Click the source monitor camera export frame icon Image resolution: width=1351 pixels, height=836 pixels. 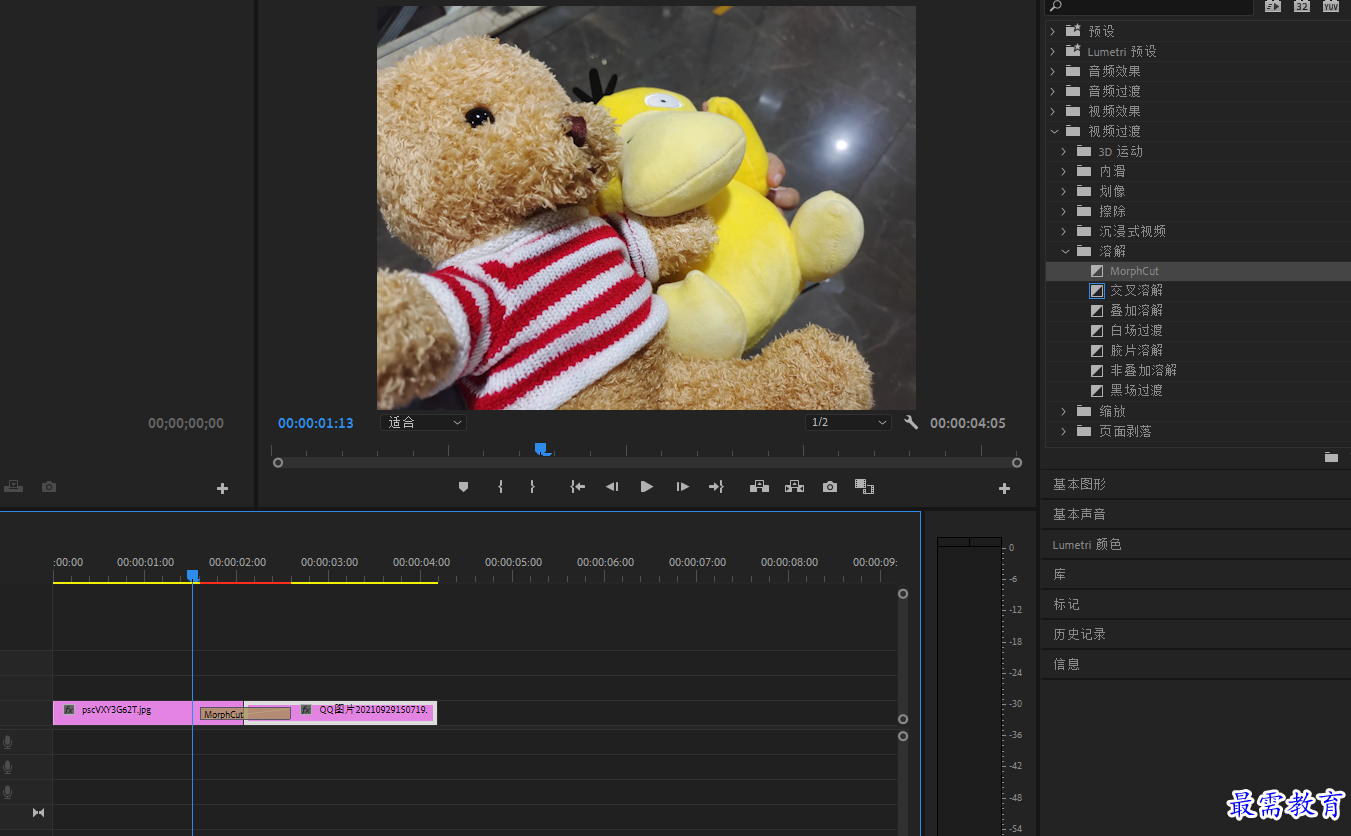point(49,487)
